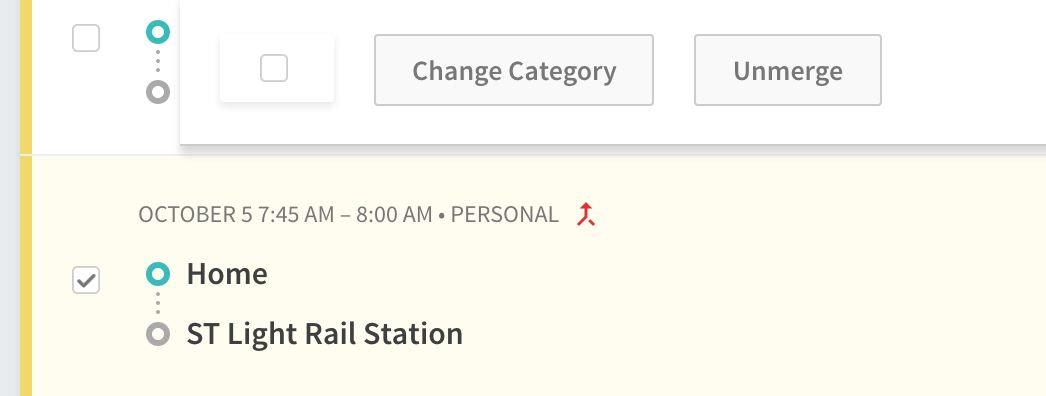Screen dimensions: 1046x396
Task: Click the dotted connector between Home and ST Light Rail Station
Action: pos(158,303)
